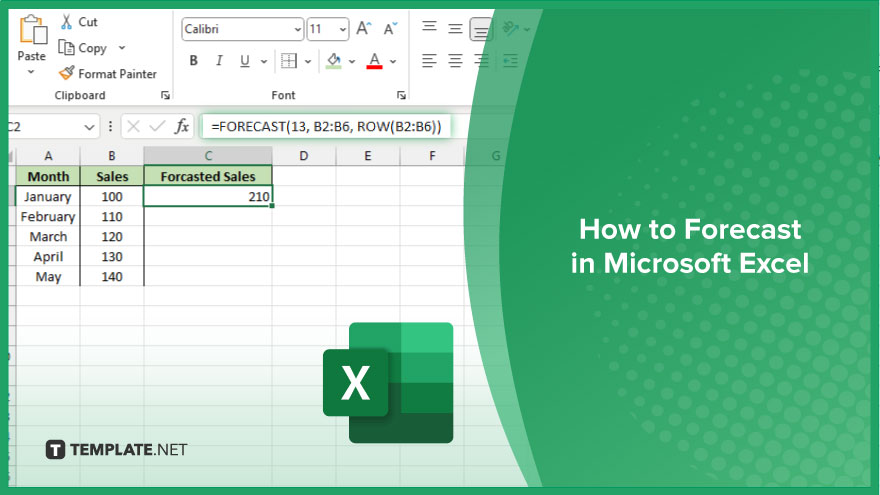Select column F header

432,156
